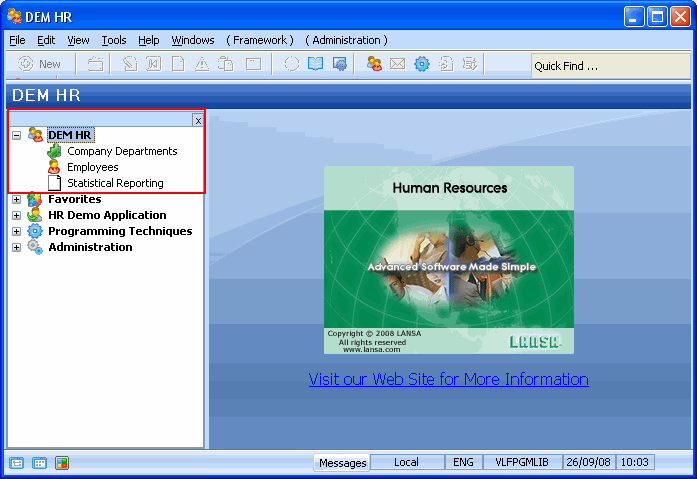
Task: Click the first status bar window icon
Action: (x=16, y=463)
